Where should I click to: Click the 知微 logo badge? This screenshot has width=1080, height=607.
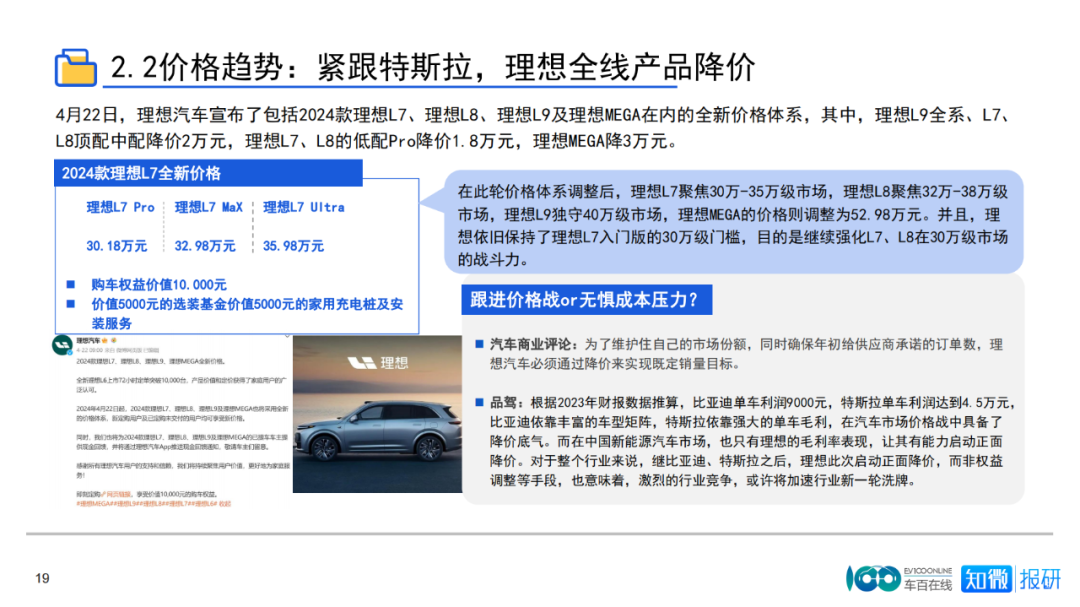tap(986, 579)
